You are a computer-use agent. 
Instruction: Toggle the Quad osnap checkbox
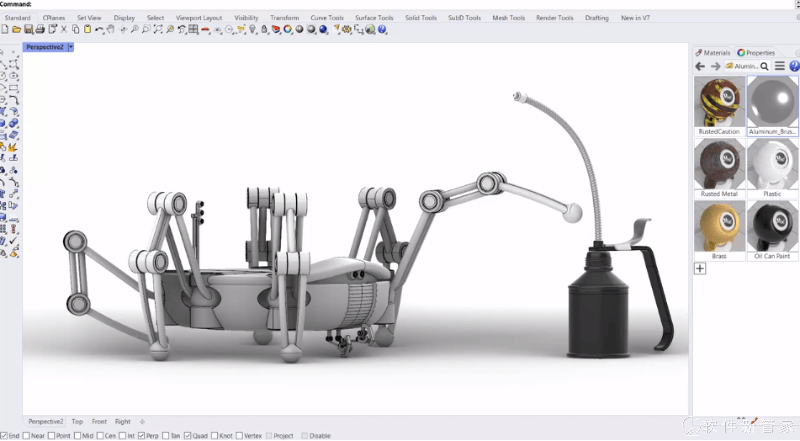click(186, 436)
